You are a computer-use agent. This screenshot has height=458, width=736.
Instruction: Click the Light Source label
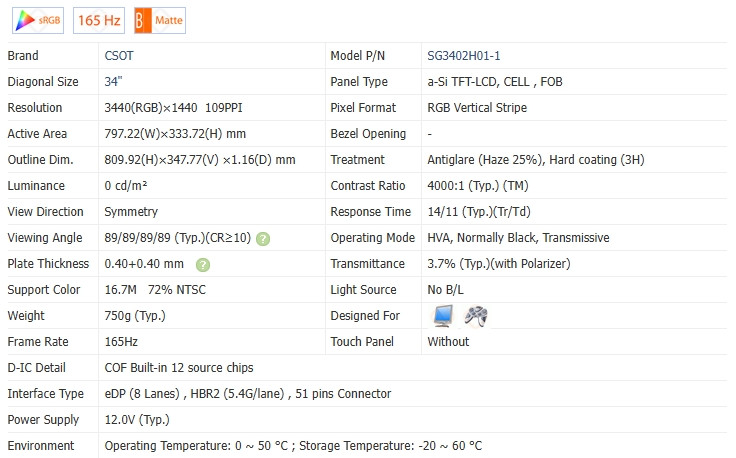coord(363,290)
